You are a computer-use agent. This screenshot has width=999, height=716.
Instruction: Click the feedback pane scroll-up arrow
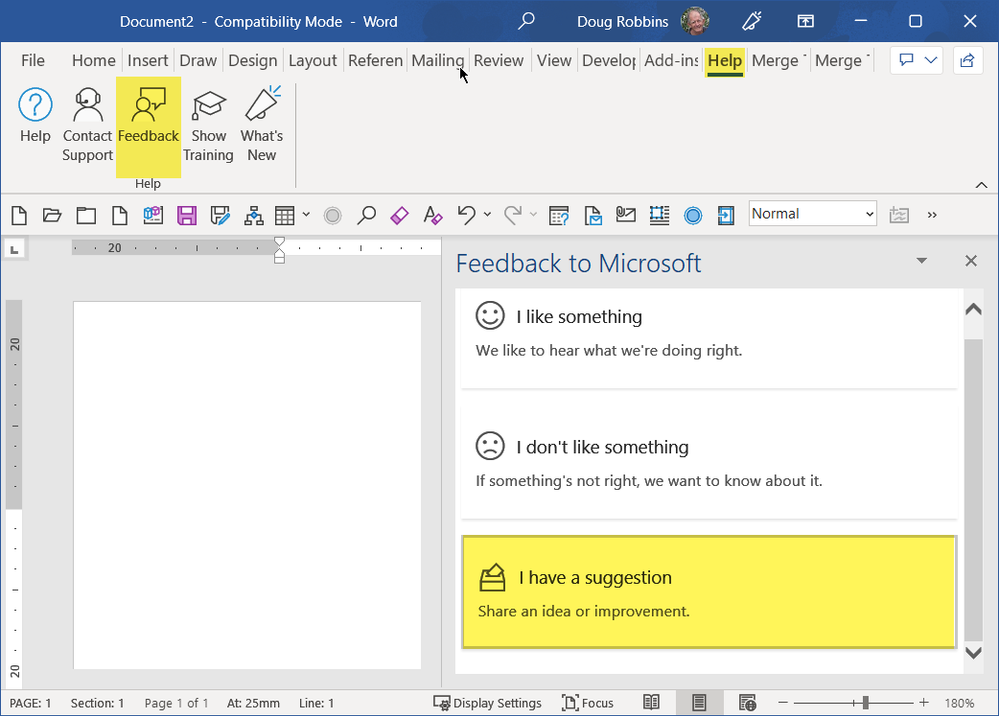coord(974,309)
